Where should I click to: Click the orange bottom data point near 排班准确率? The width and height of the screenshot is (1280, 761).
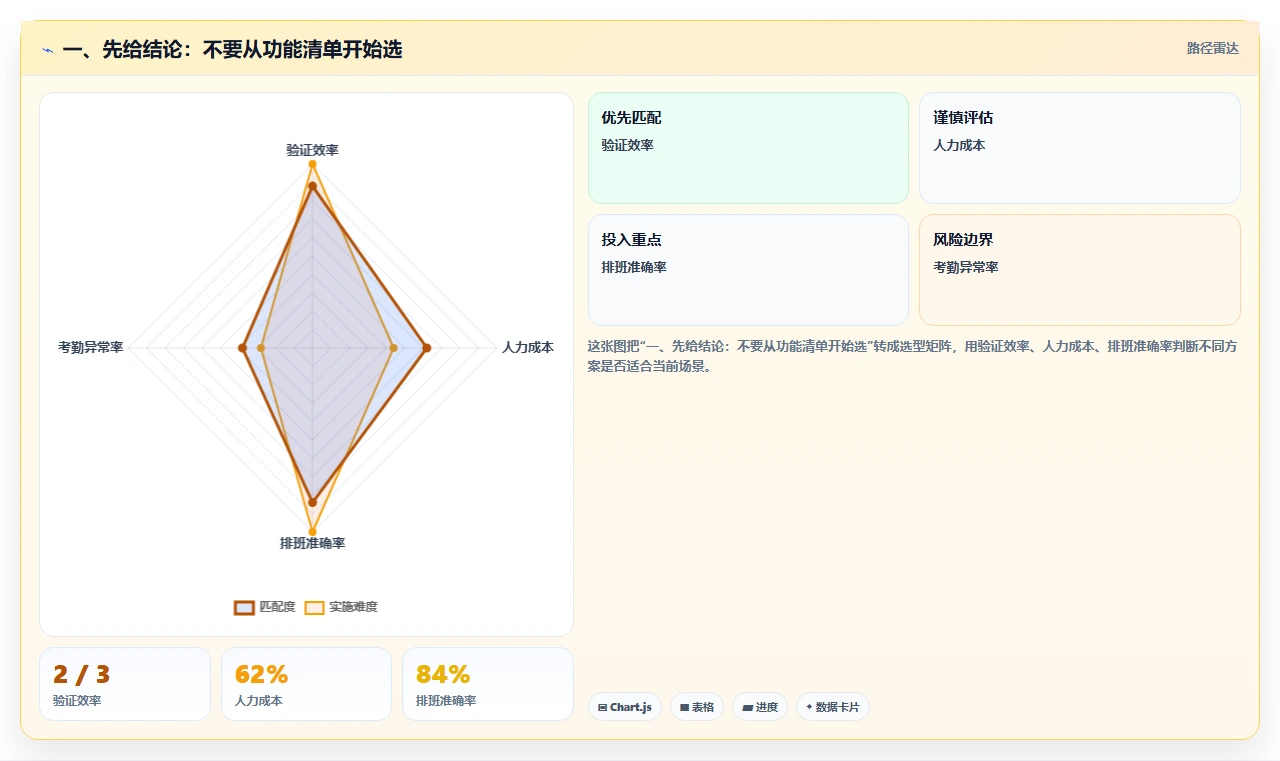pos(312,531)
